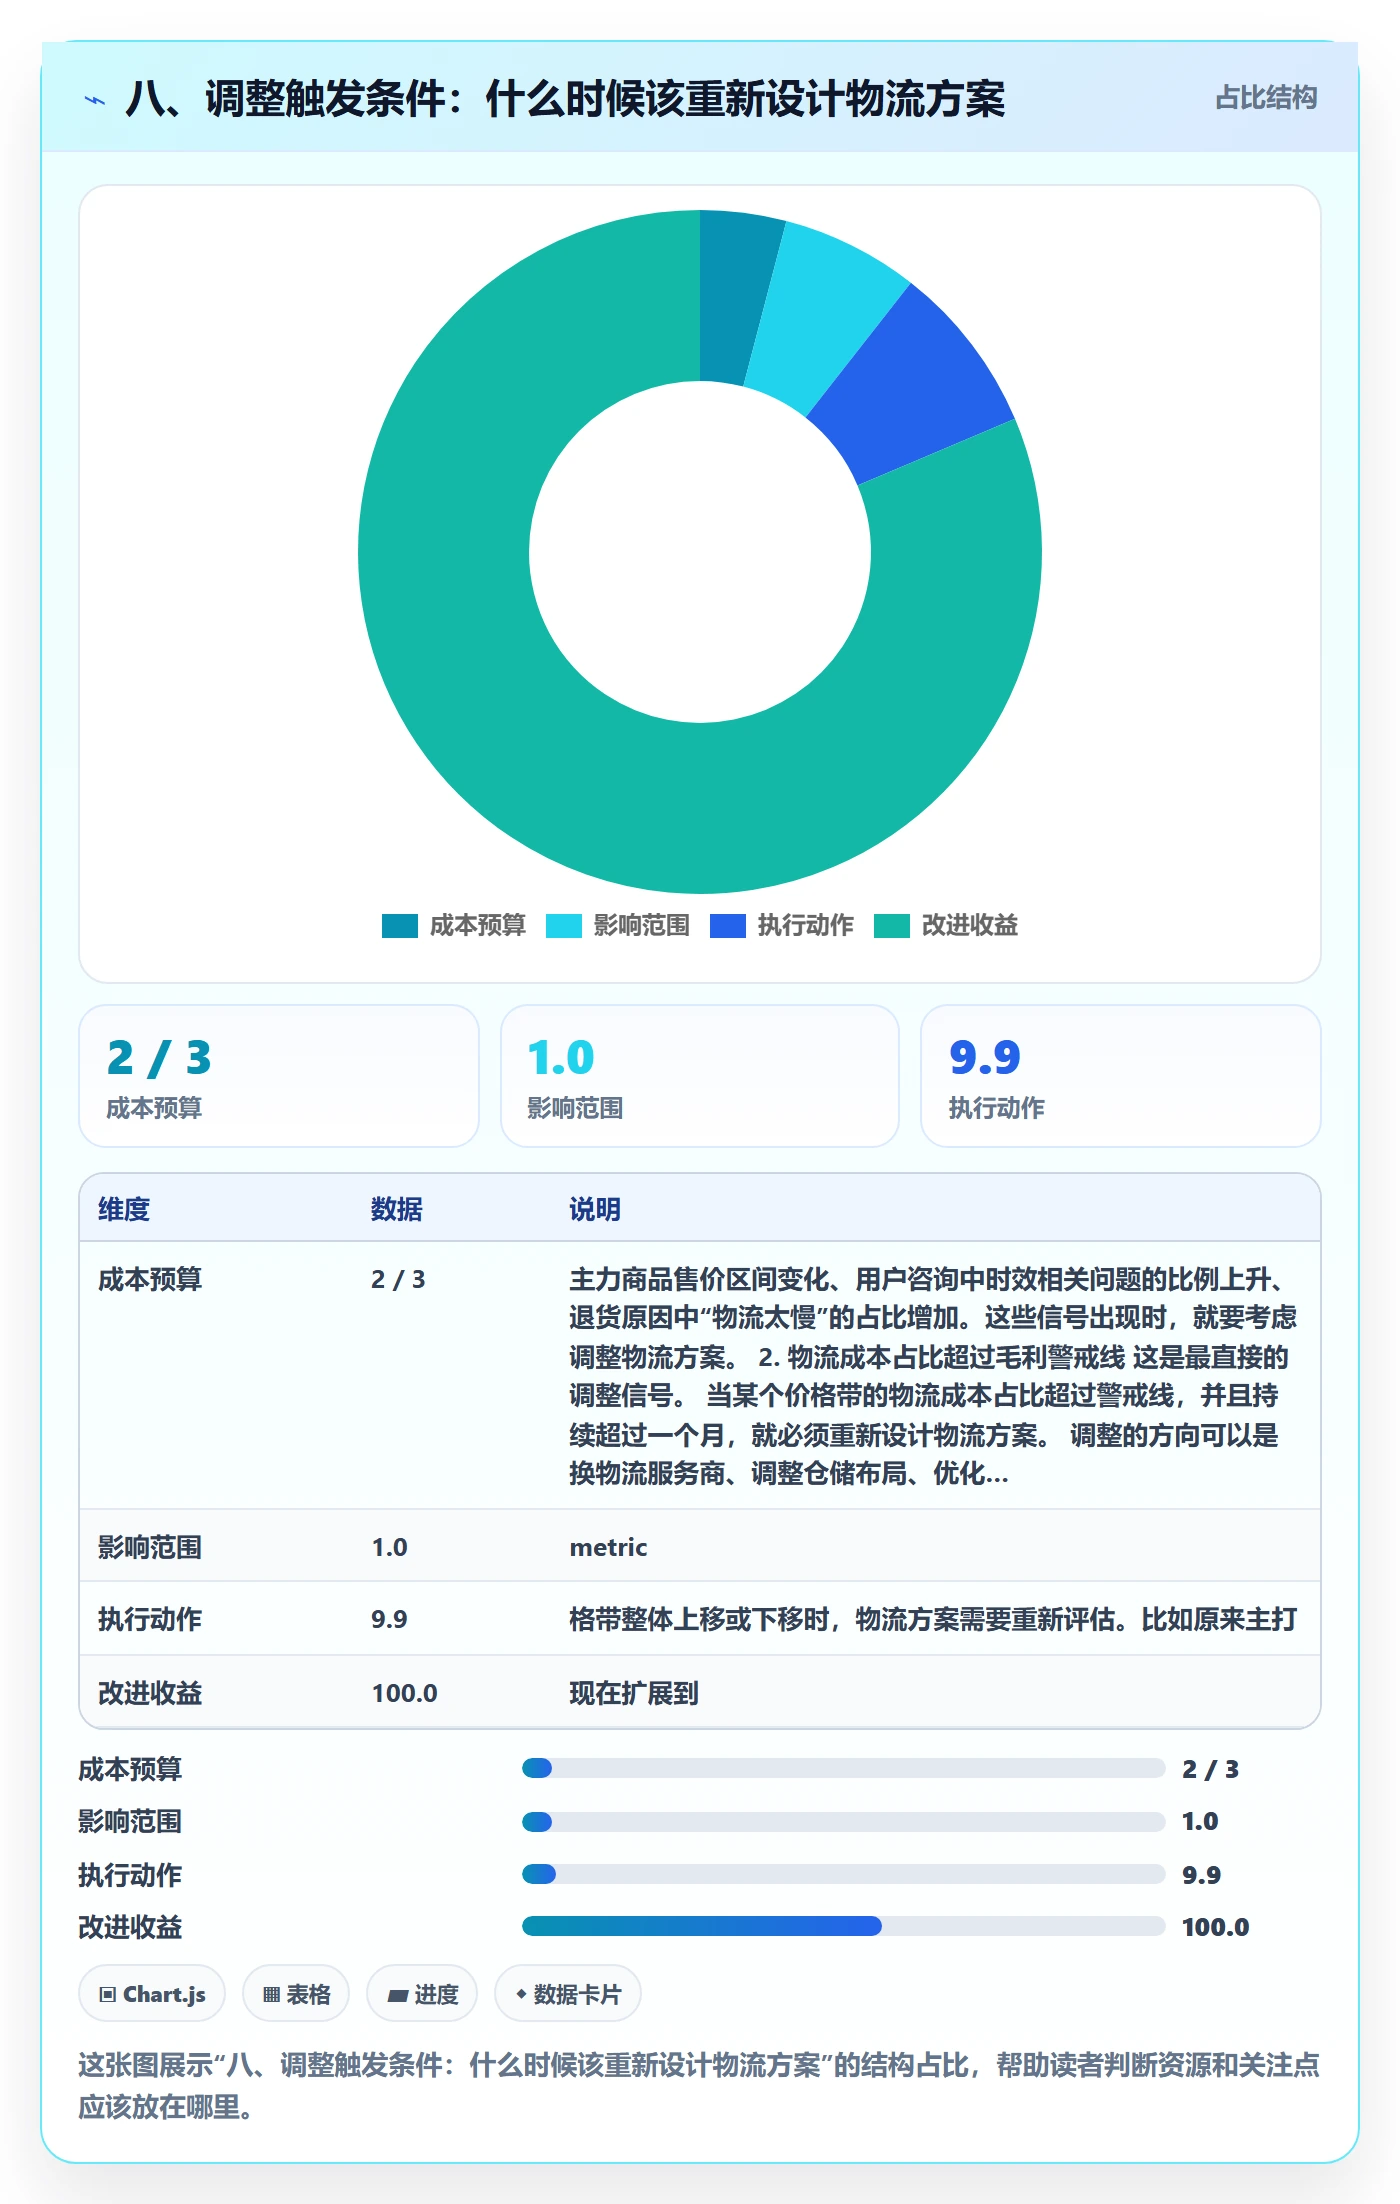This screenshot has height=2204, width=1400.
Task: Click the diamond icon in 数据卡片 tag
Action: click(x=520, y=1994)
